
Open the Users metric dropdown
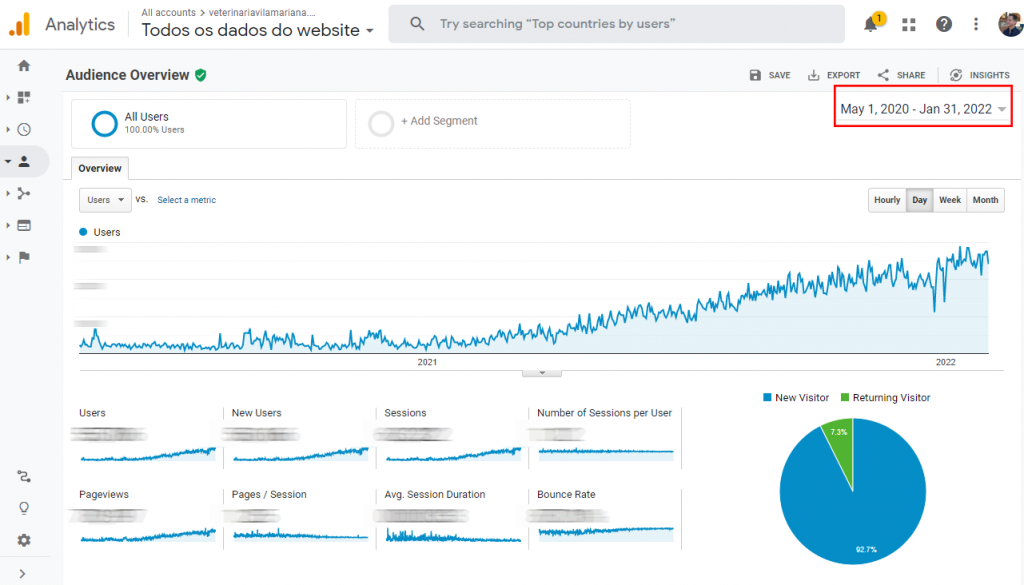pyautogui.click(x=104, y=200)
